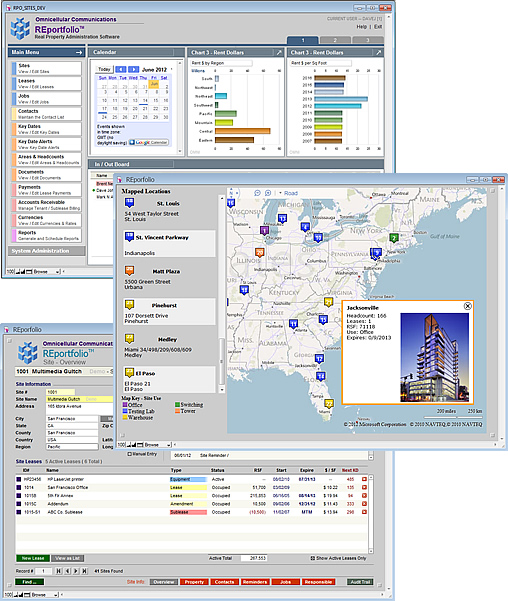The image size is (508, 601).
Task: Click the yellow Medley marker icon in the list
Action: coord(129,338)
